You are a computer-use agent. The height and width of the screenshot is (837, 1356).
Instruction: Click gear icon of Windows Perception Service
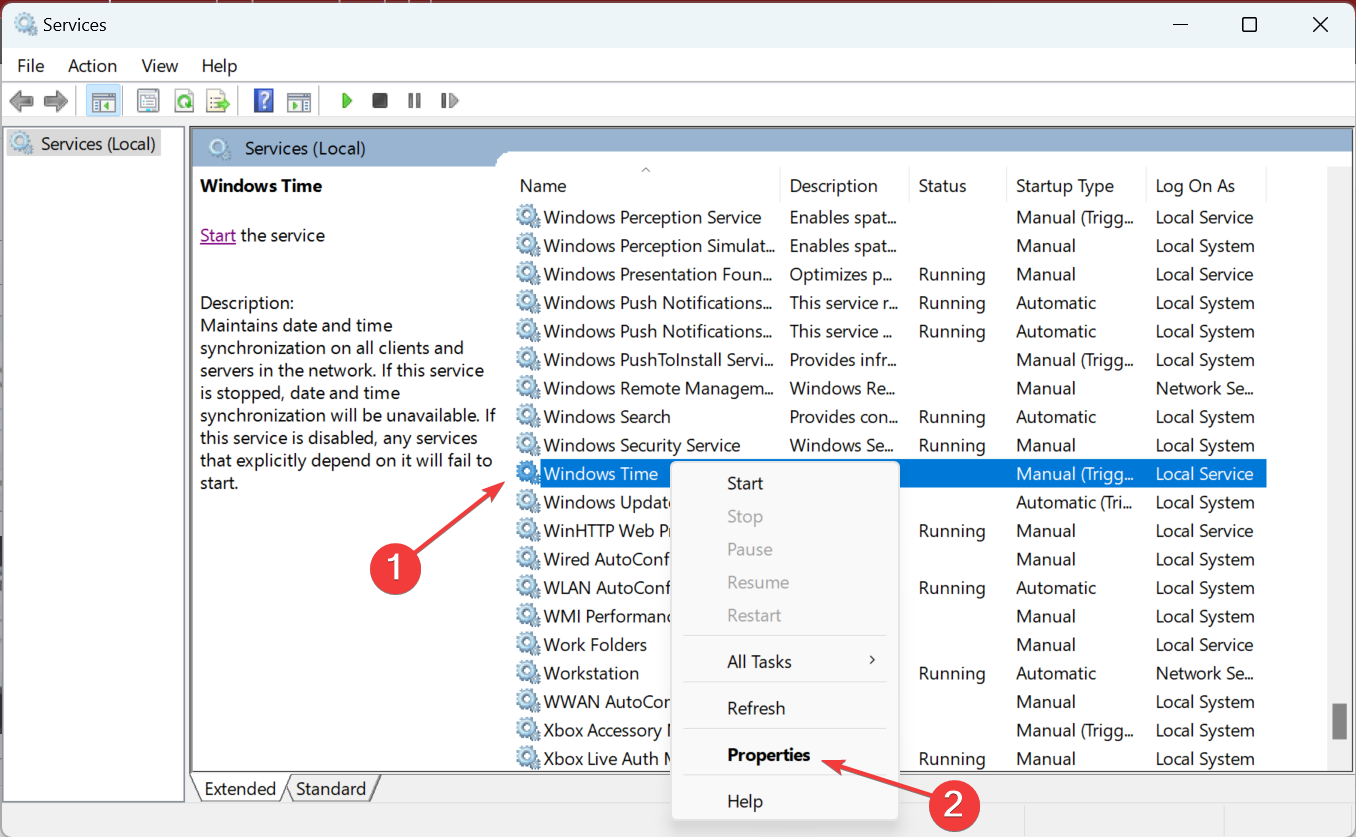point(527,217)
